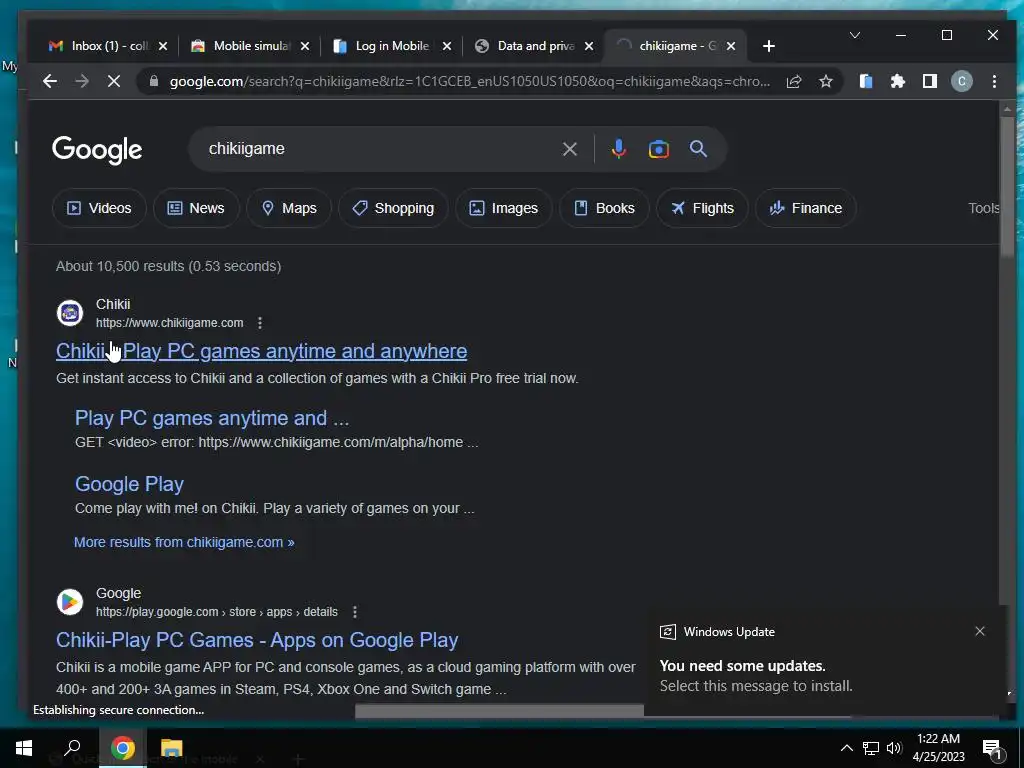This screenshot has width=1024, height=768.
Task: Switch to the Data and privacy tab
Action: click(526, 46)
